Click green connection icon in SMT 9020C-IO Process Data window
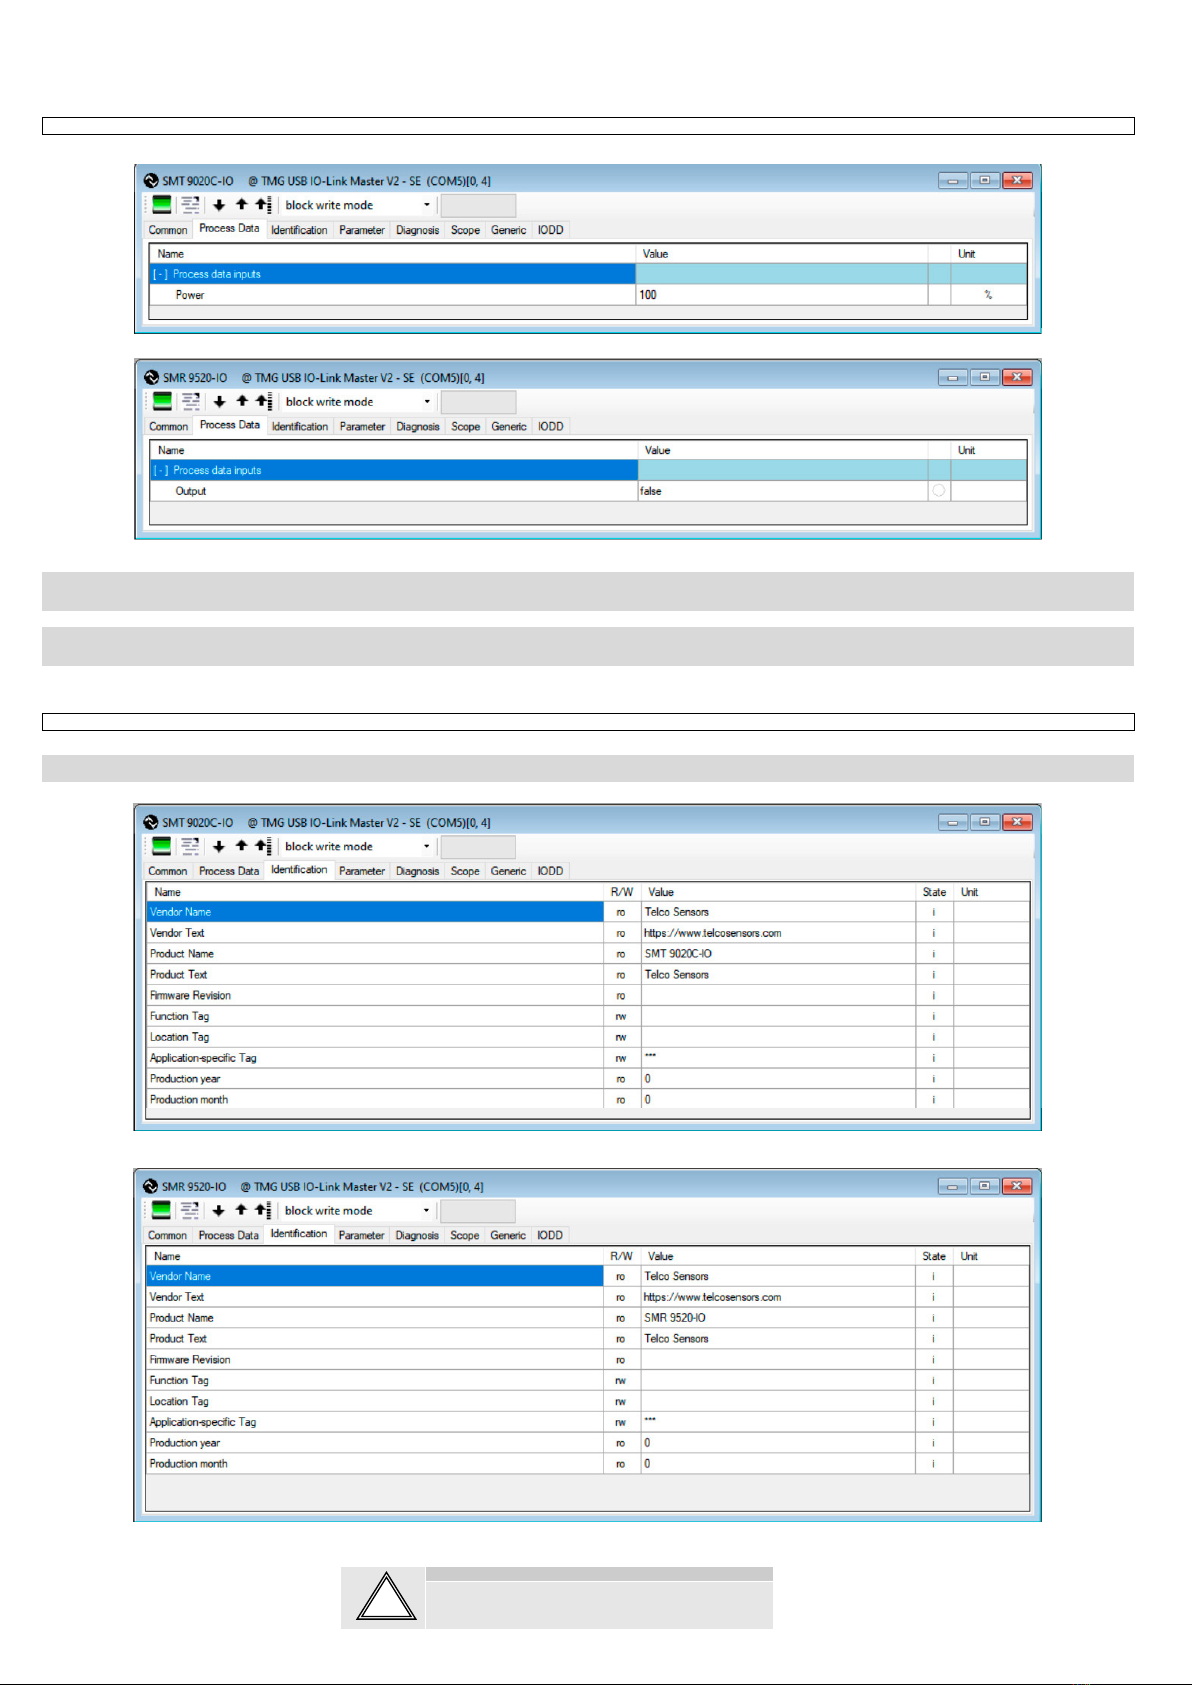 click(x=161, y=205)
